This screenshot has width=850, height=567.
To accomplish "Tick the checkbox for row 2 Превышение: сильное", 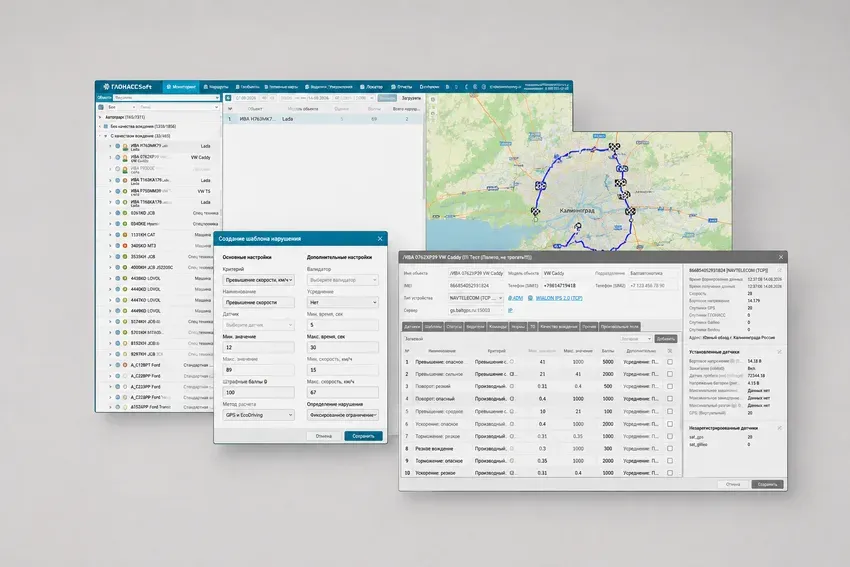I will pyautogui.click(x=670, y=374).
